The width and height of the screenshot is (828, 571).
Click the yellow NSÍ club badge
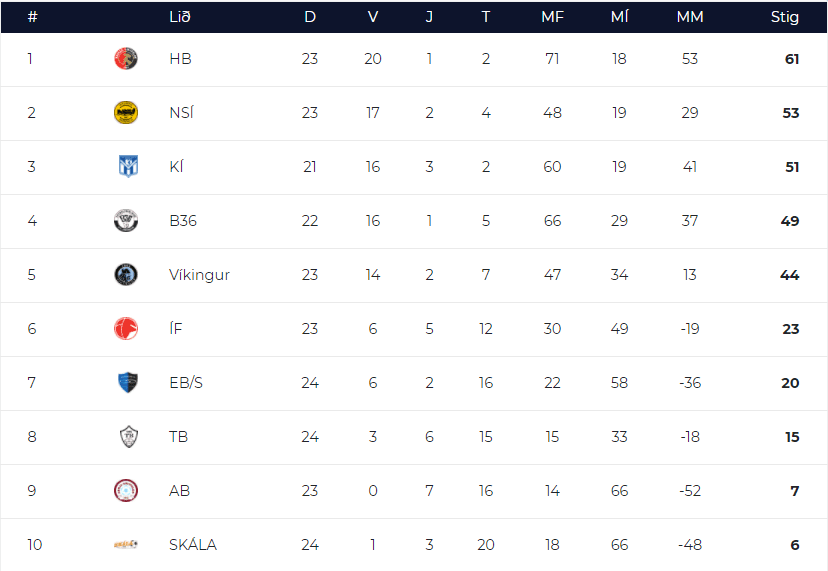tap(126, 113)
